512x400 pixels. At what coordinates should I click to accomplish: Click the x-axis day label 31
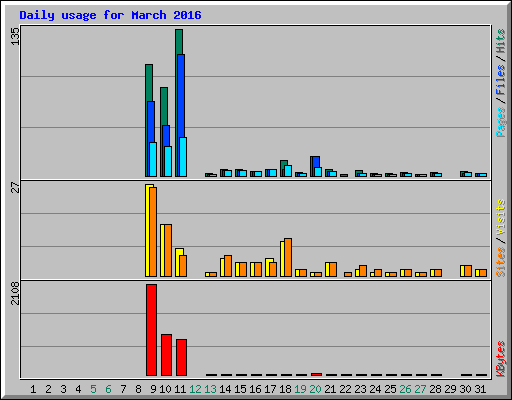(x=480, y=389)
